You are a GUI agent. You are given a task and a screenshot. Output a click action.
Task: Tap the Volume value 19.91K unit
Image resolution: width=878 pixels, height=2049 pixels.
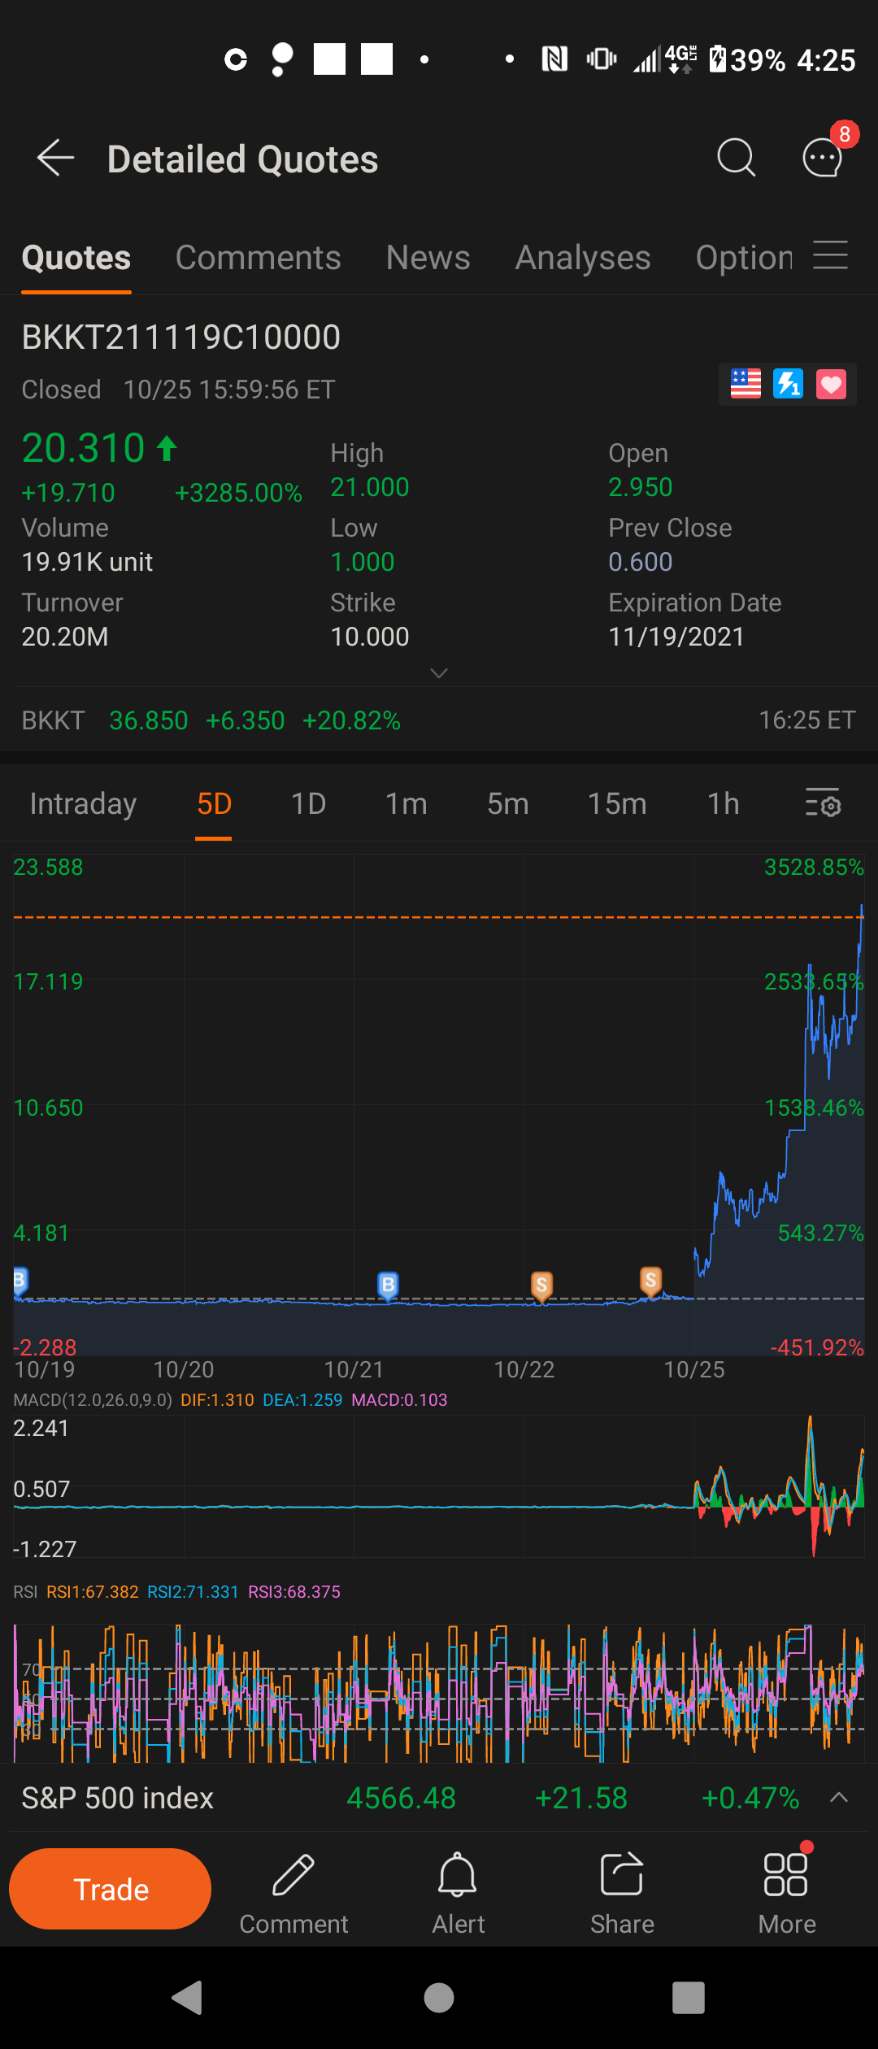87,562
